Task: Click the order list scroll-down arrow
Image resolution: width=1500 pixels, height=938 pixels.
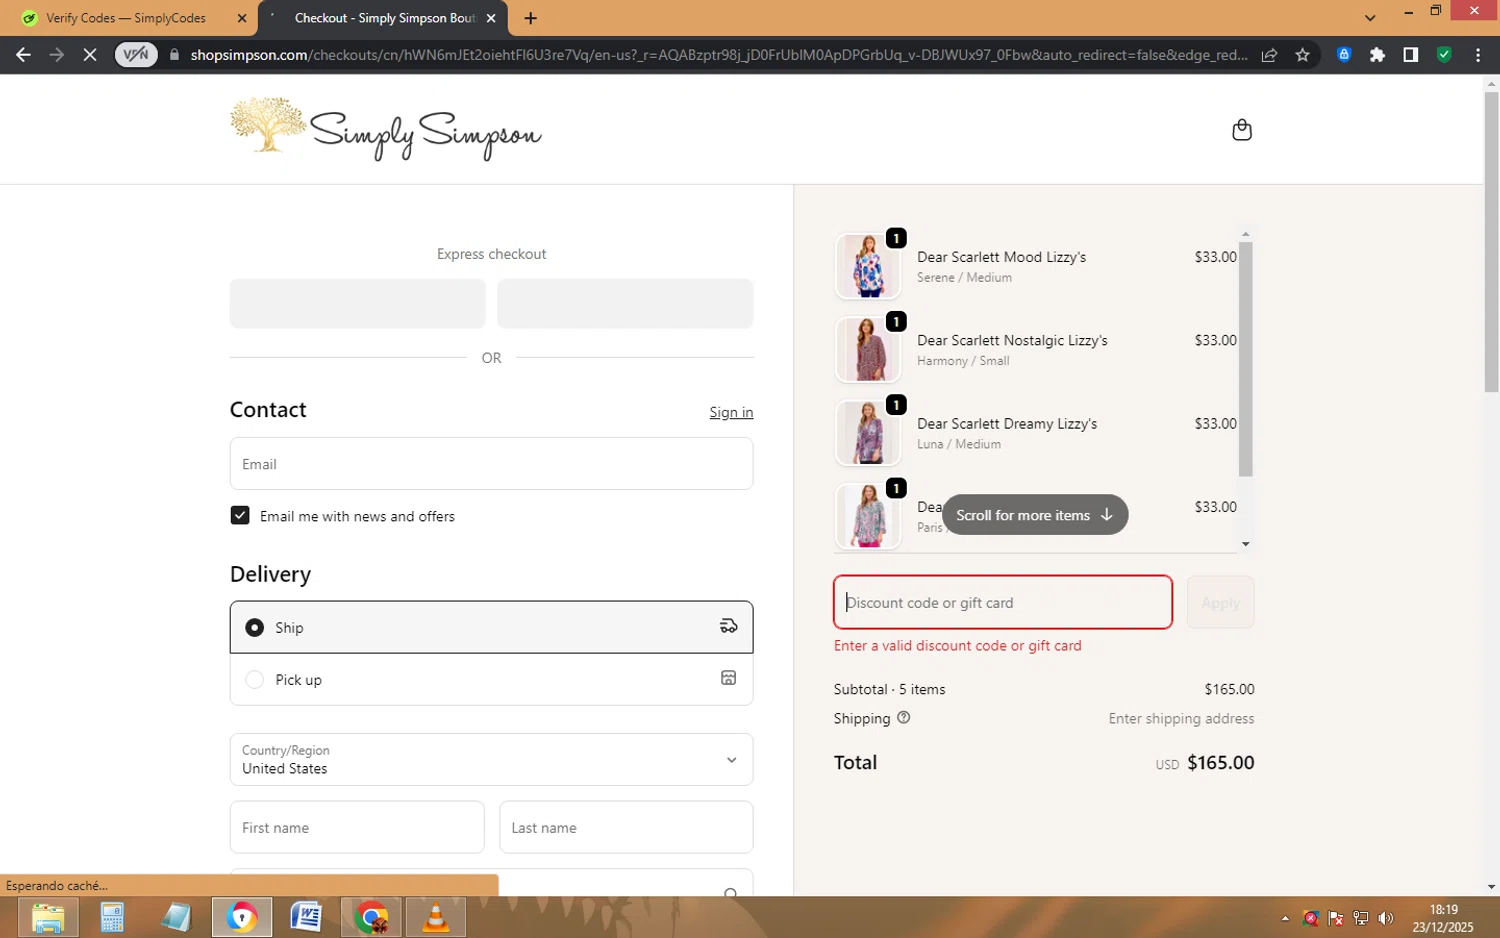Action: click(x=1245, y=544)
